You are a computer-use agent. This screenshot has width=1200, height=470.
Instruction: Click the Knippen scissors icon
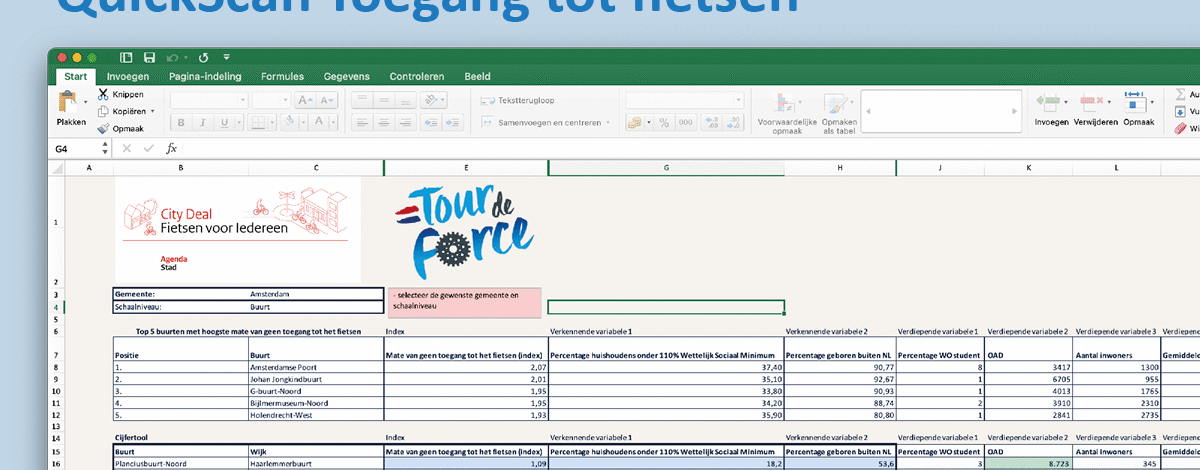(105, 94)
